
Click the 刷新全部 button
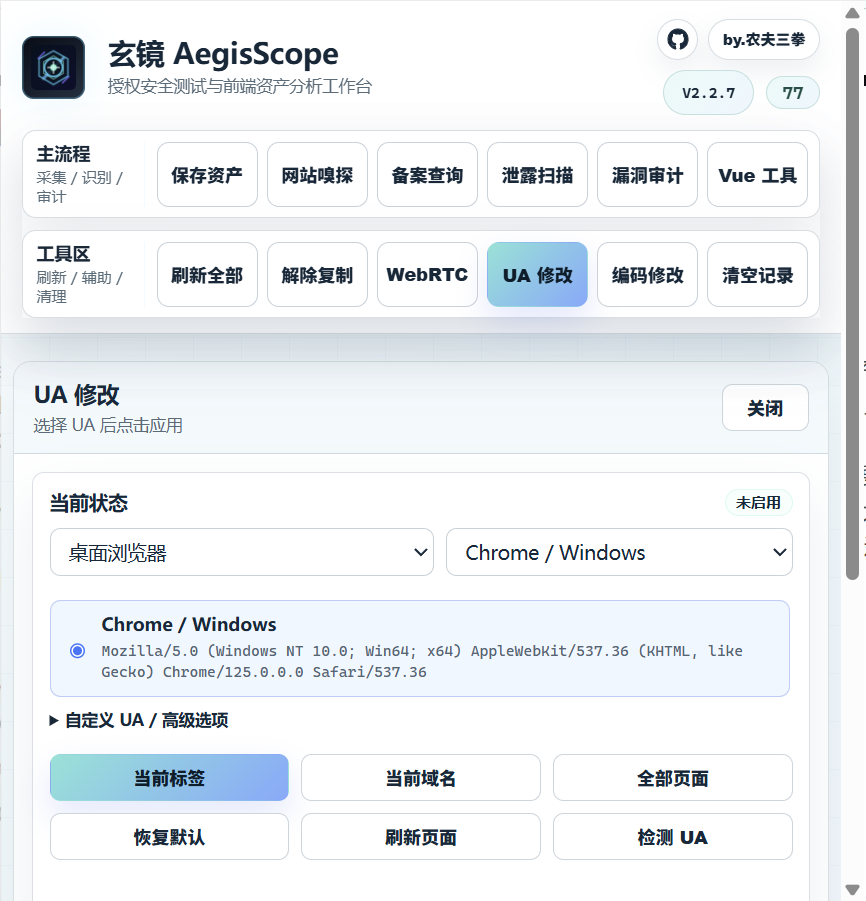(207, 275)
